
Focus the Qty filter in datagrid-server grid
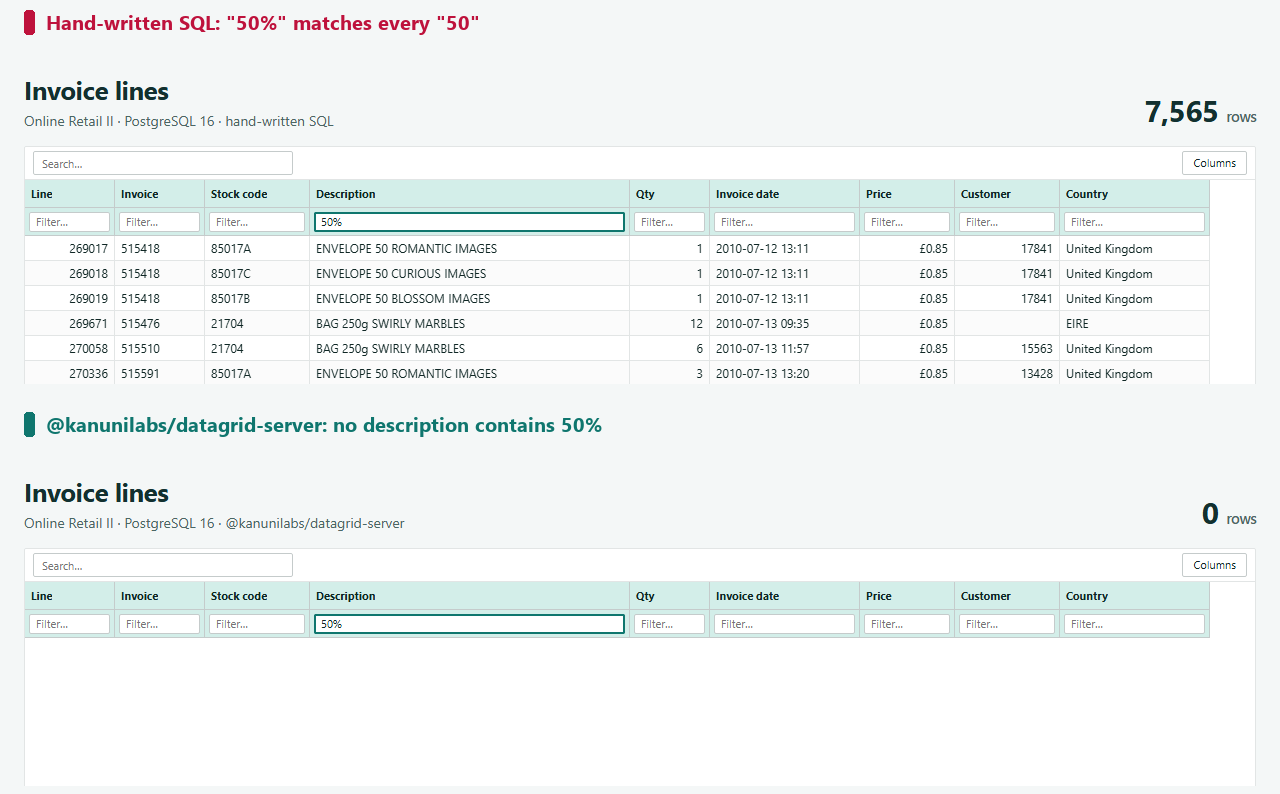tap(670, 624)
